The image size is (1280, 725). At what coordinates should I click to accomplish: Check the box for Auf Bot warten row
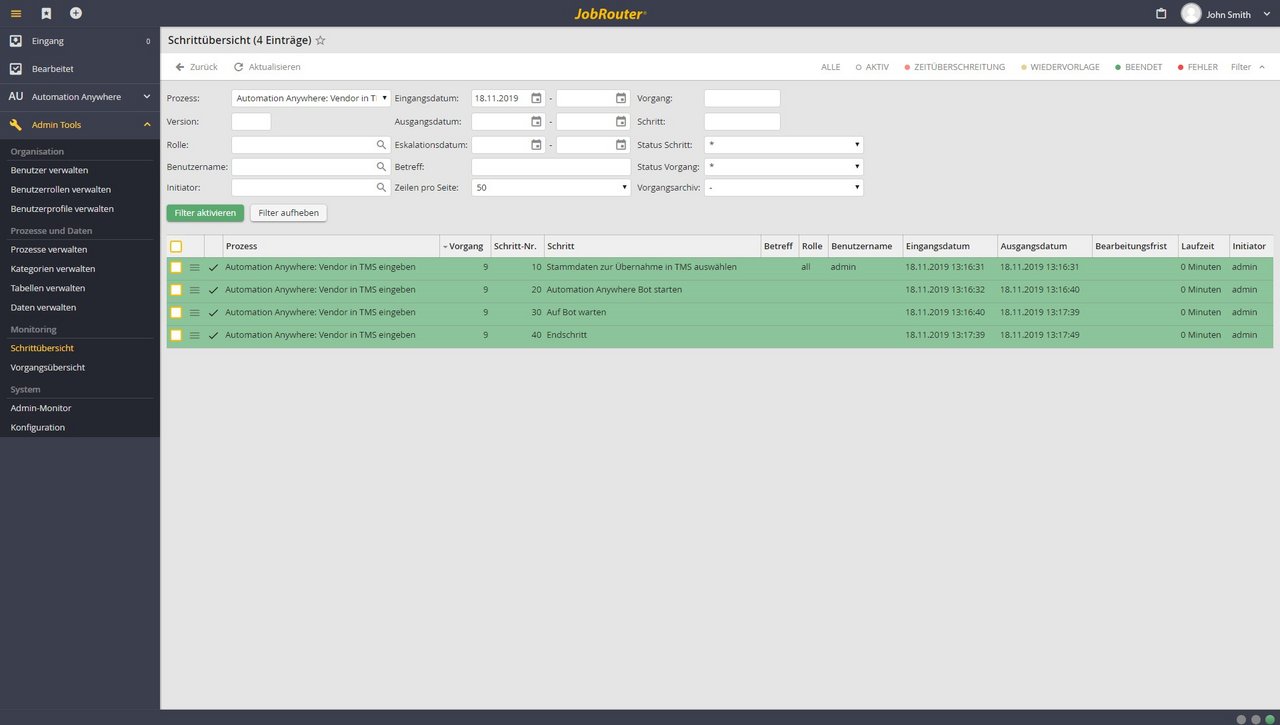[176, 313]
